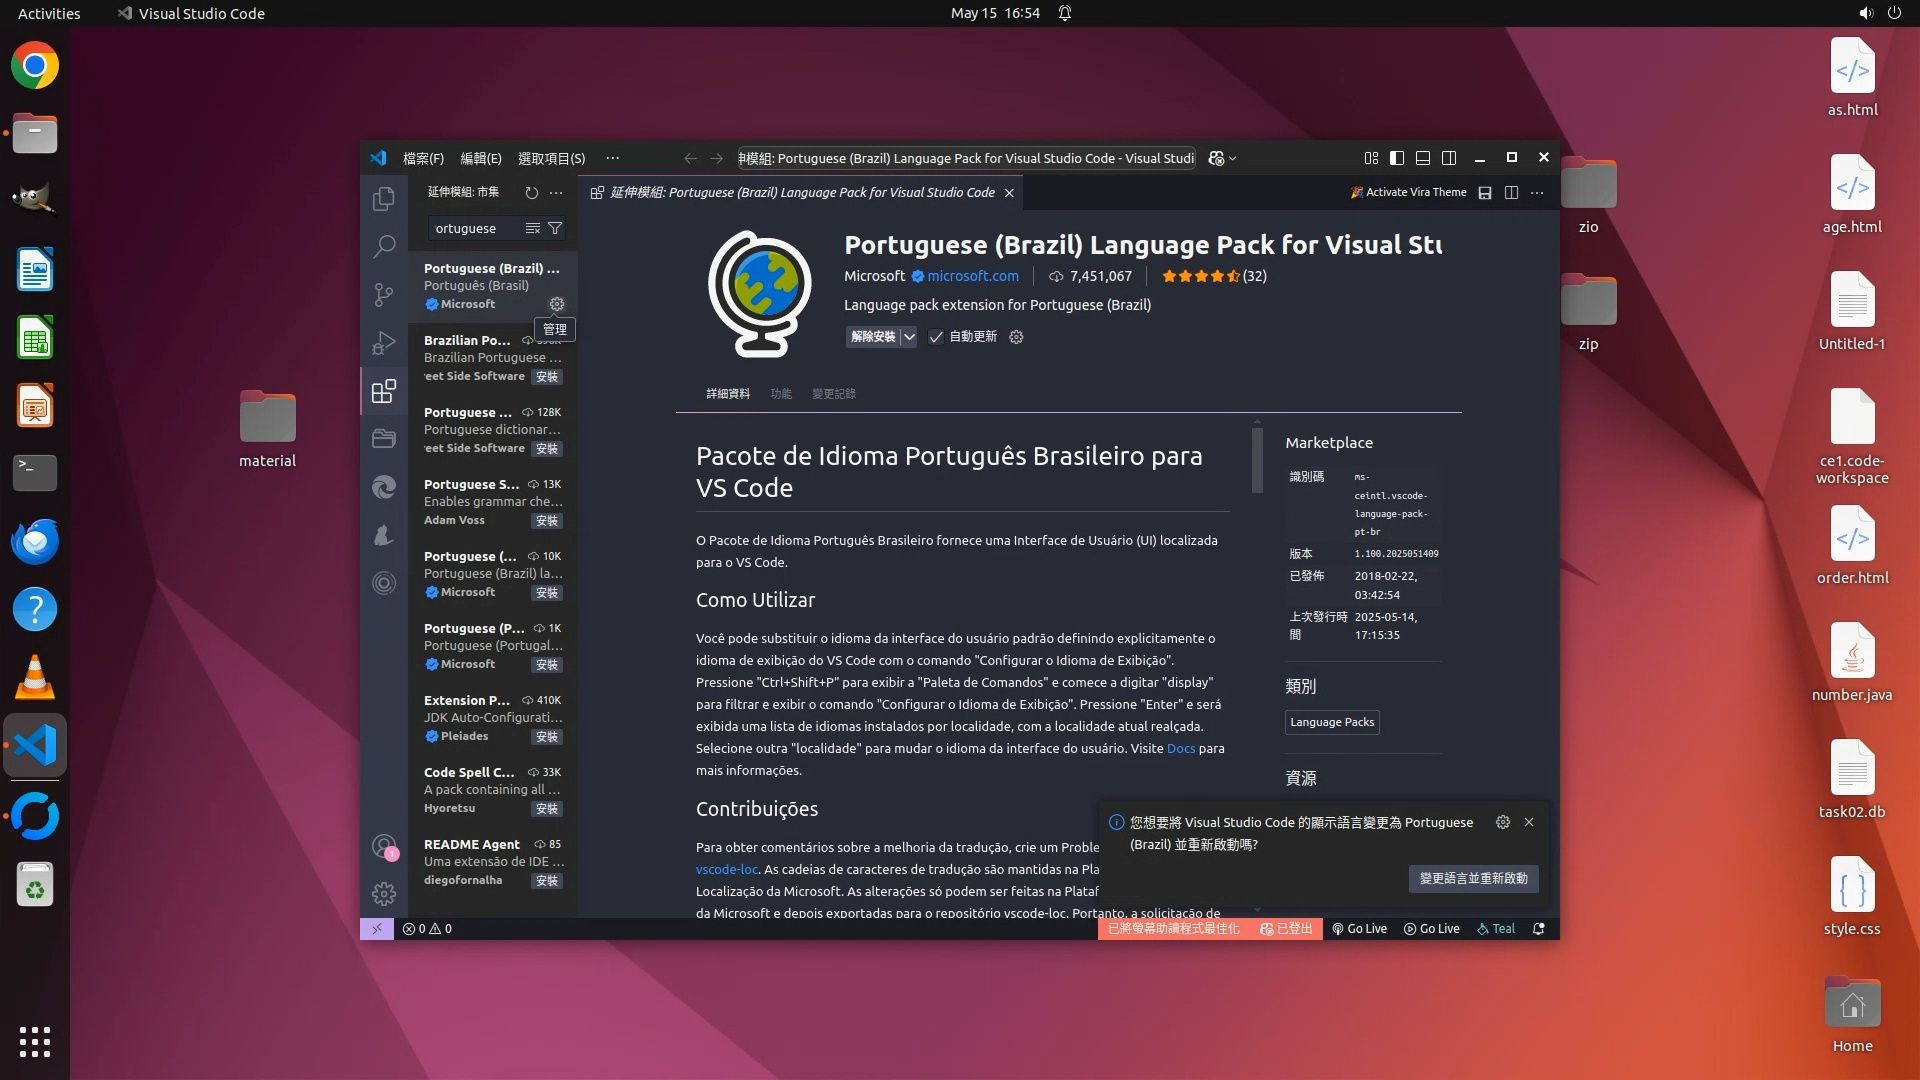Open the 檔案(F) menu
Image resolution: width=1920 pixels, height=1080 pixels.
click(423, 158)
